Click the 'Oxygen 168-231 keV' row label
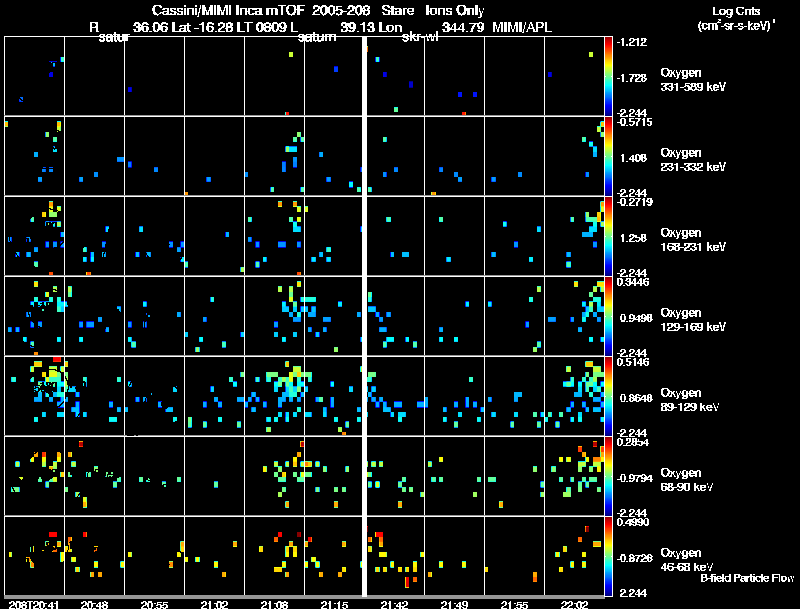The width and height of the screenshot is (800, 609). 692,240
